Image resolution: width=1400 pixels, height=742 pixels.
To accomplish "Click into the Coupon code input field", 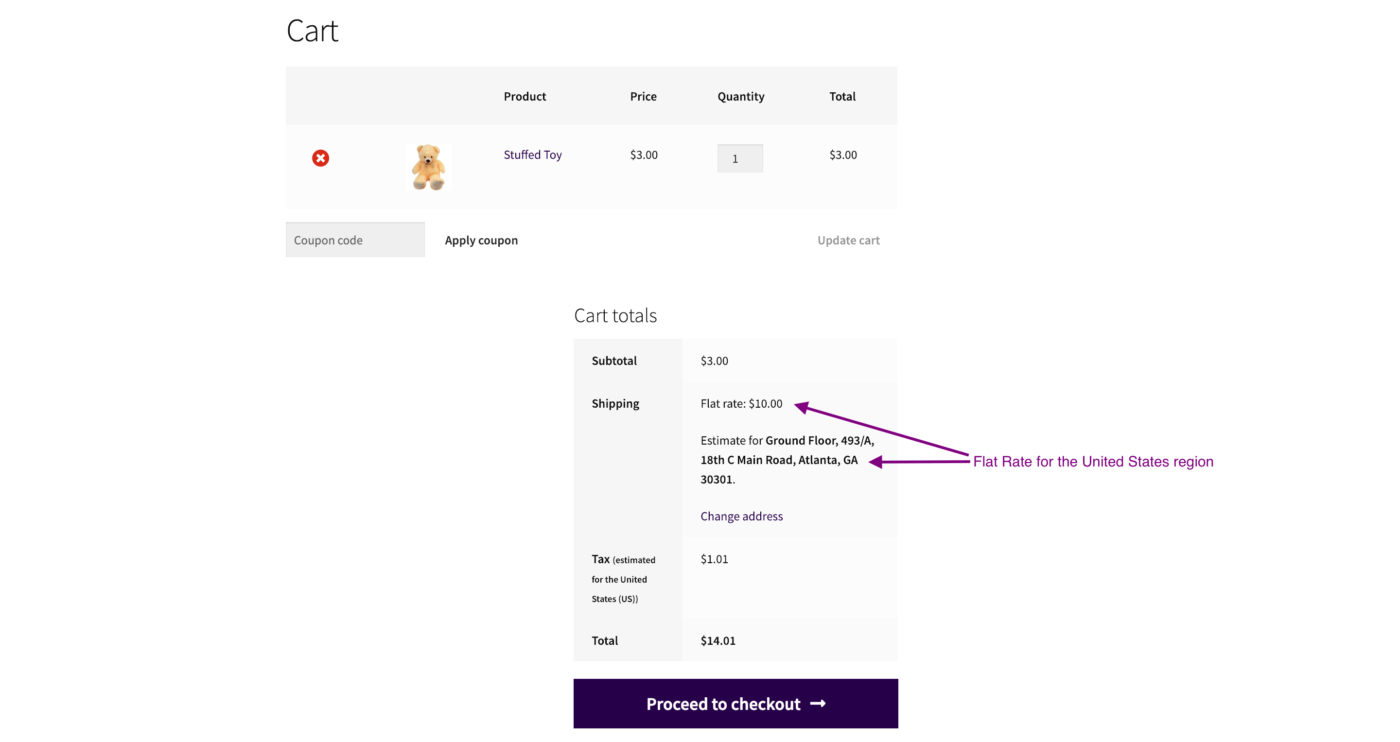I will click(354, 239).
